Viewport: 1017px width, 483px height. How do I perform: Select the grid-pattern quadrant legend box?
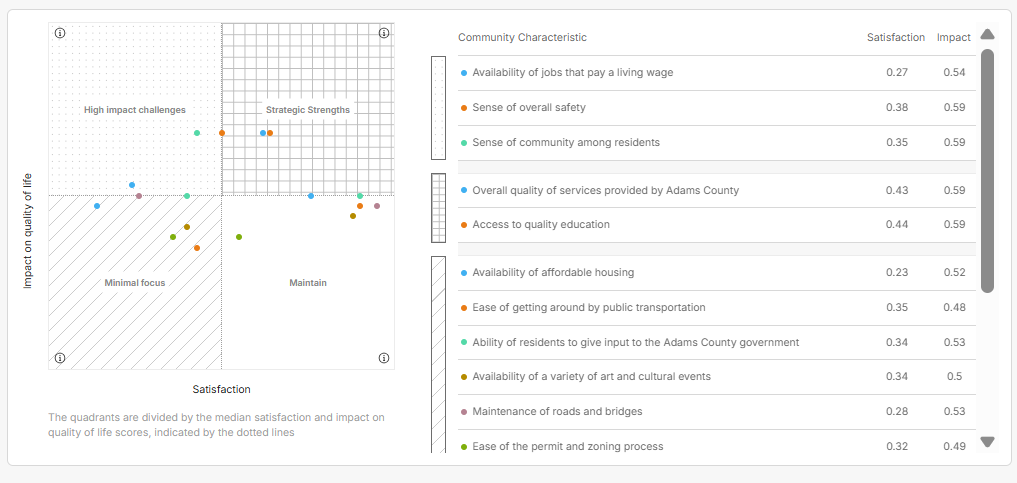click(438, 207)
